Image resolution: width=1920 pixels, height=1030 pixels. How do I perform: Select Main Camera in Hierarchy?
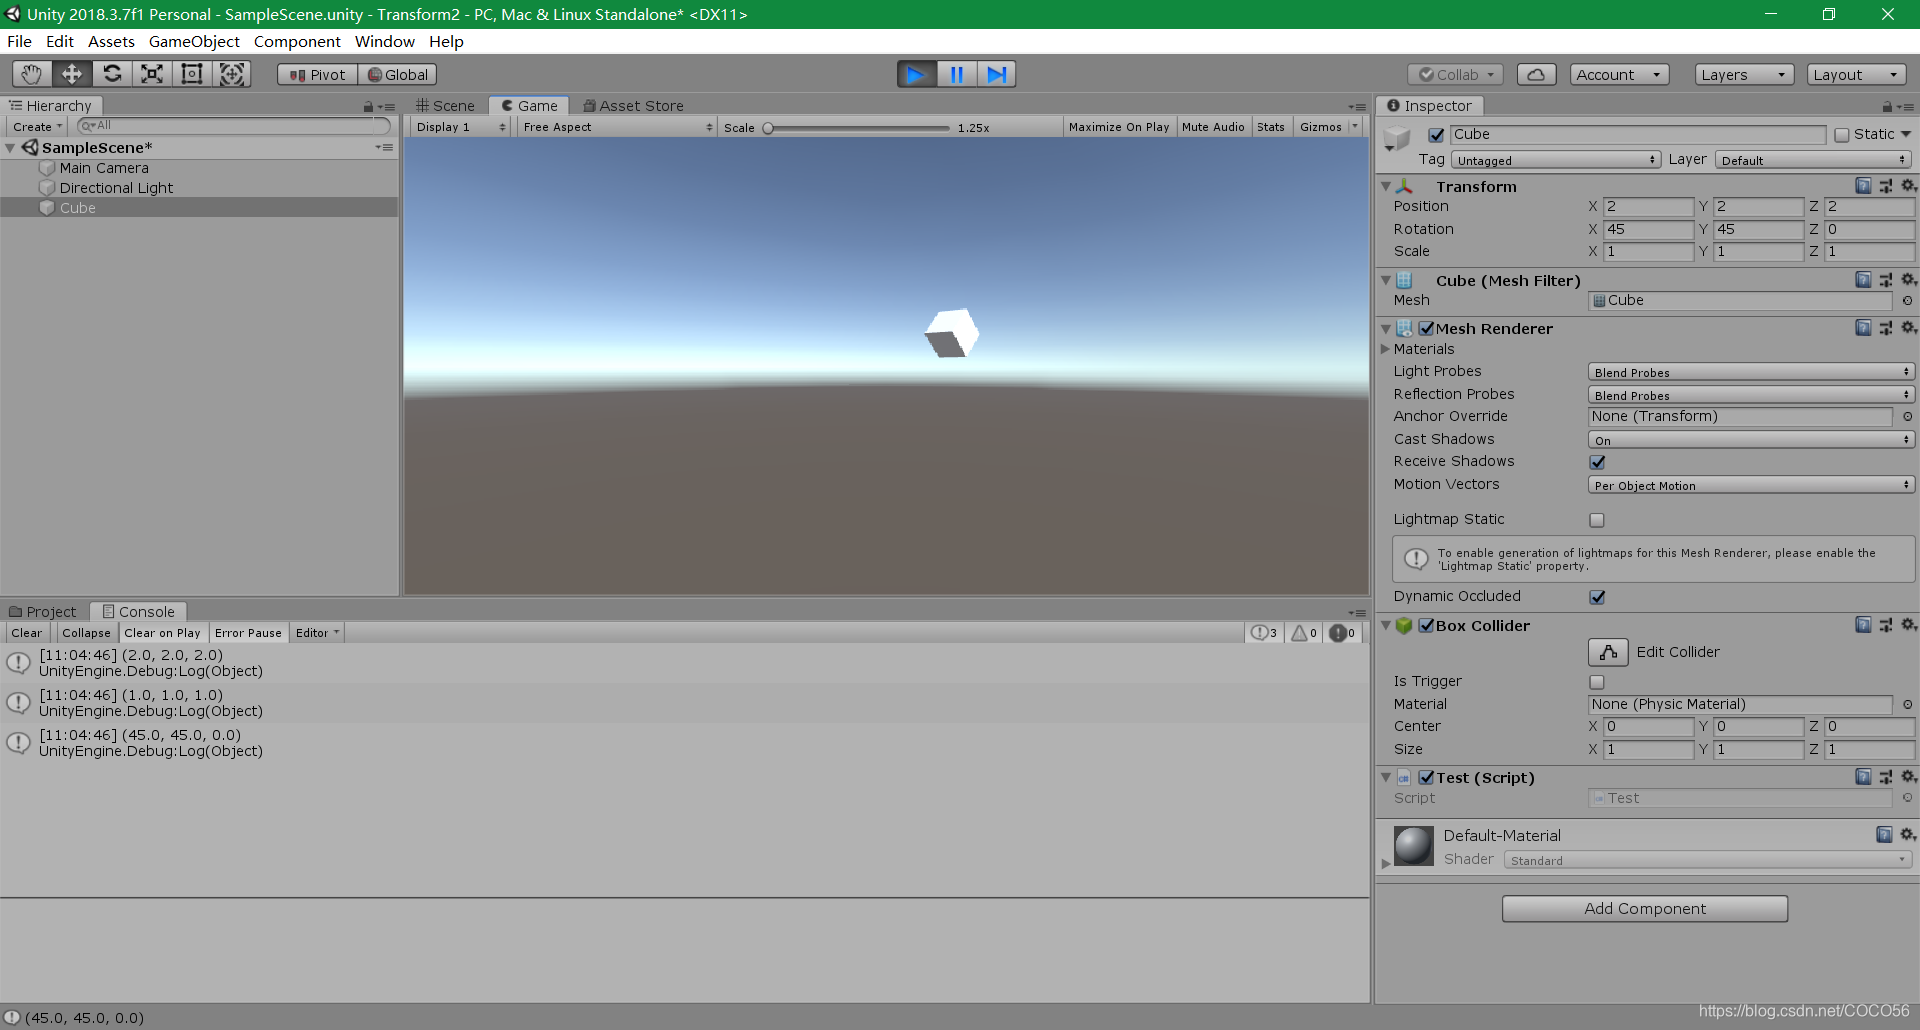pos(103,168)
